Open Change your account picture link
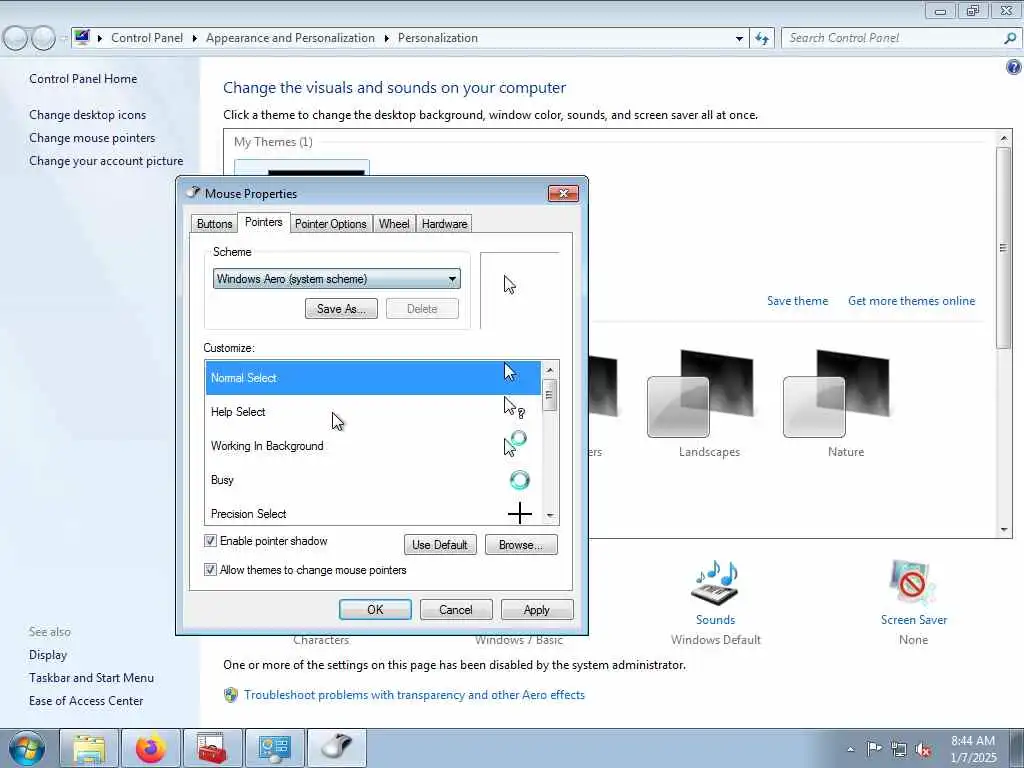 tap(106, 161)
